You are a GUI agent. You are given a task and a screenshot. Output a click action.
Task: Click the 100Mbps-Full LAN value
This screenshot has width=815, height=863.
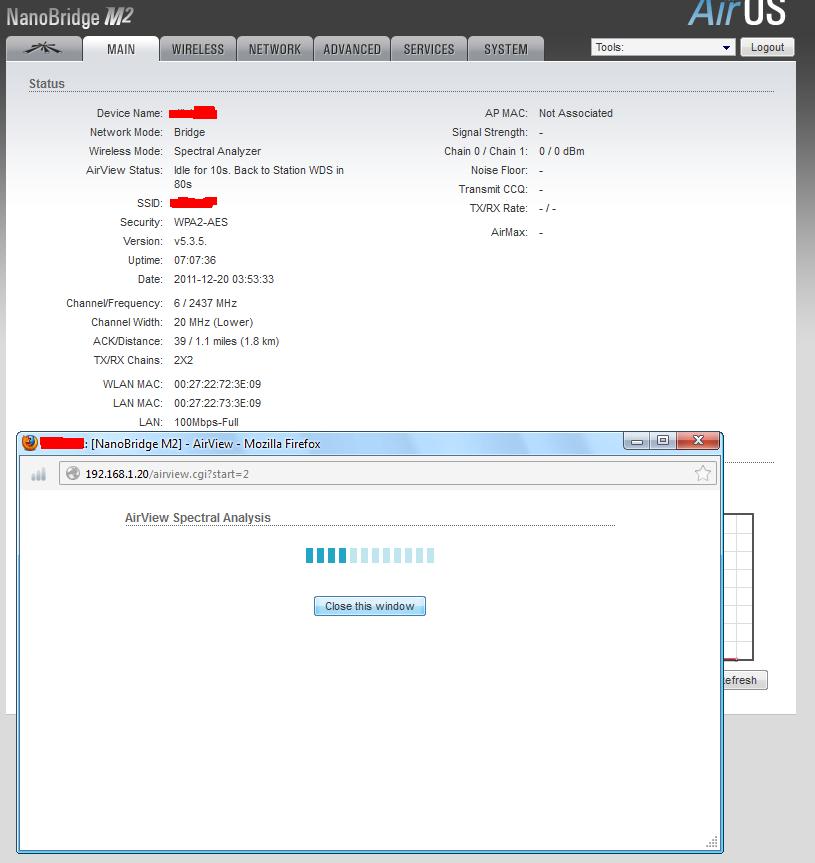point(206,422)
